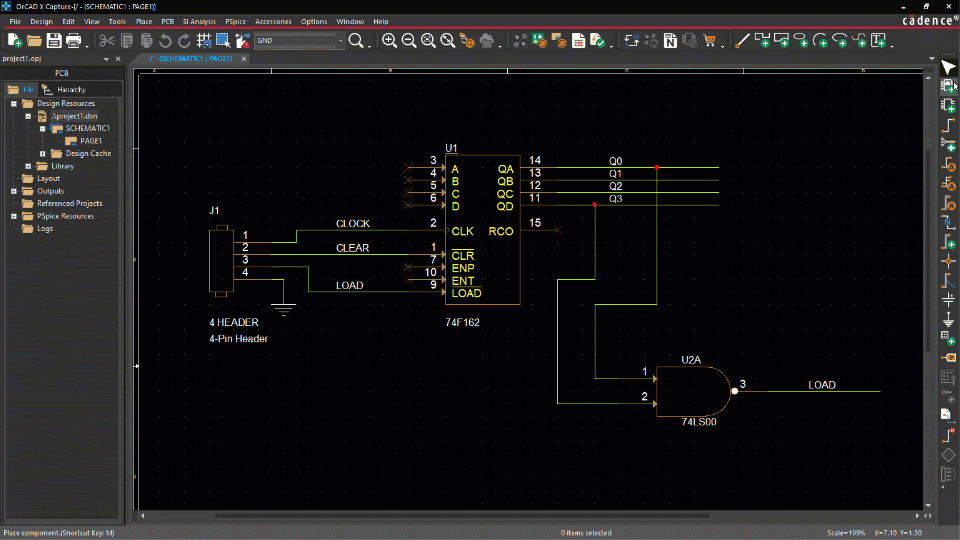The image size is (960, 540).
Task: Open dropdown arrow beside search icon
Action: 369,45
